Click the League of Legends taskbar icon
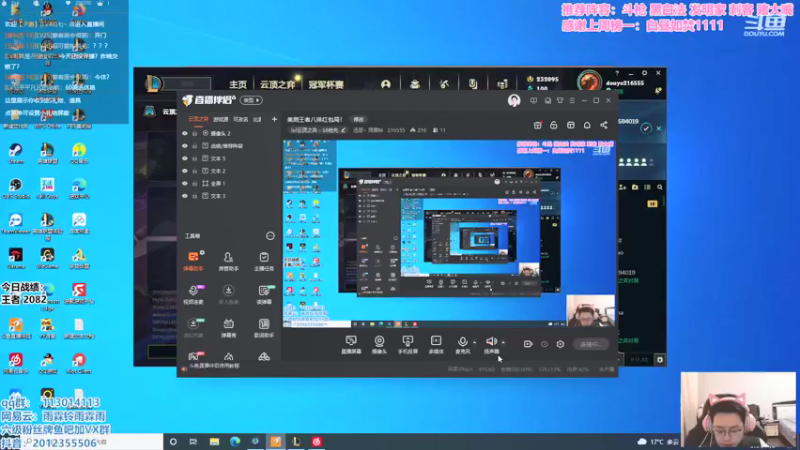 pos(296,441)
